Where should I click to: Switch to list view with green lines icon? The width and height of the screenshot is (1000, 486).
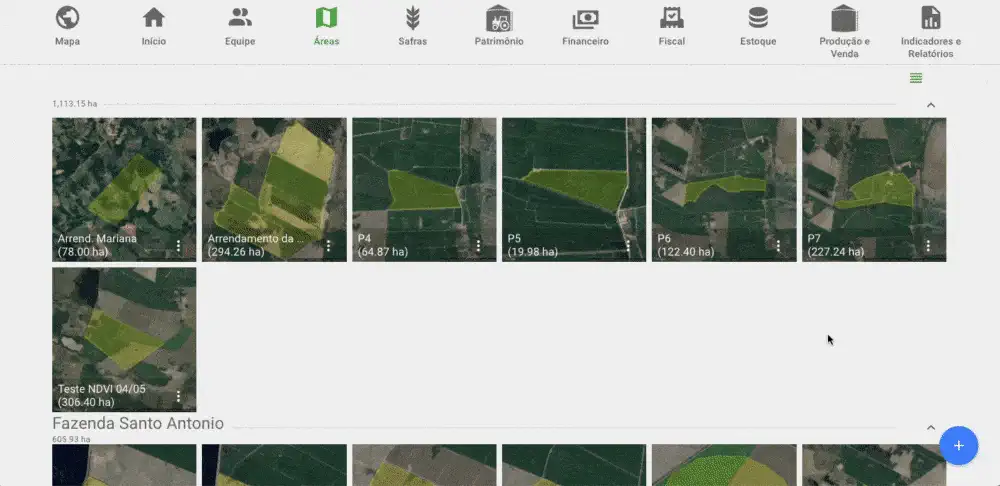tap(916, 78)
